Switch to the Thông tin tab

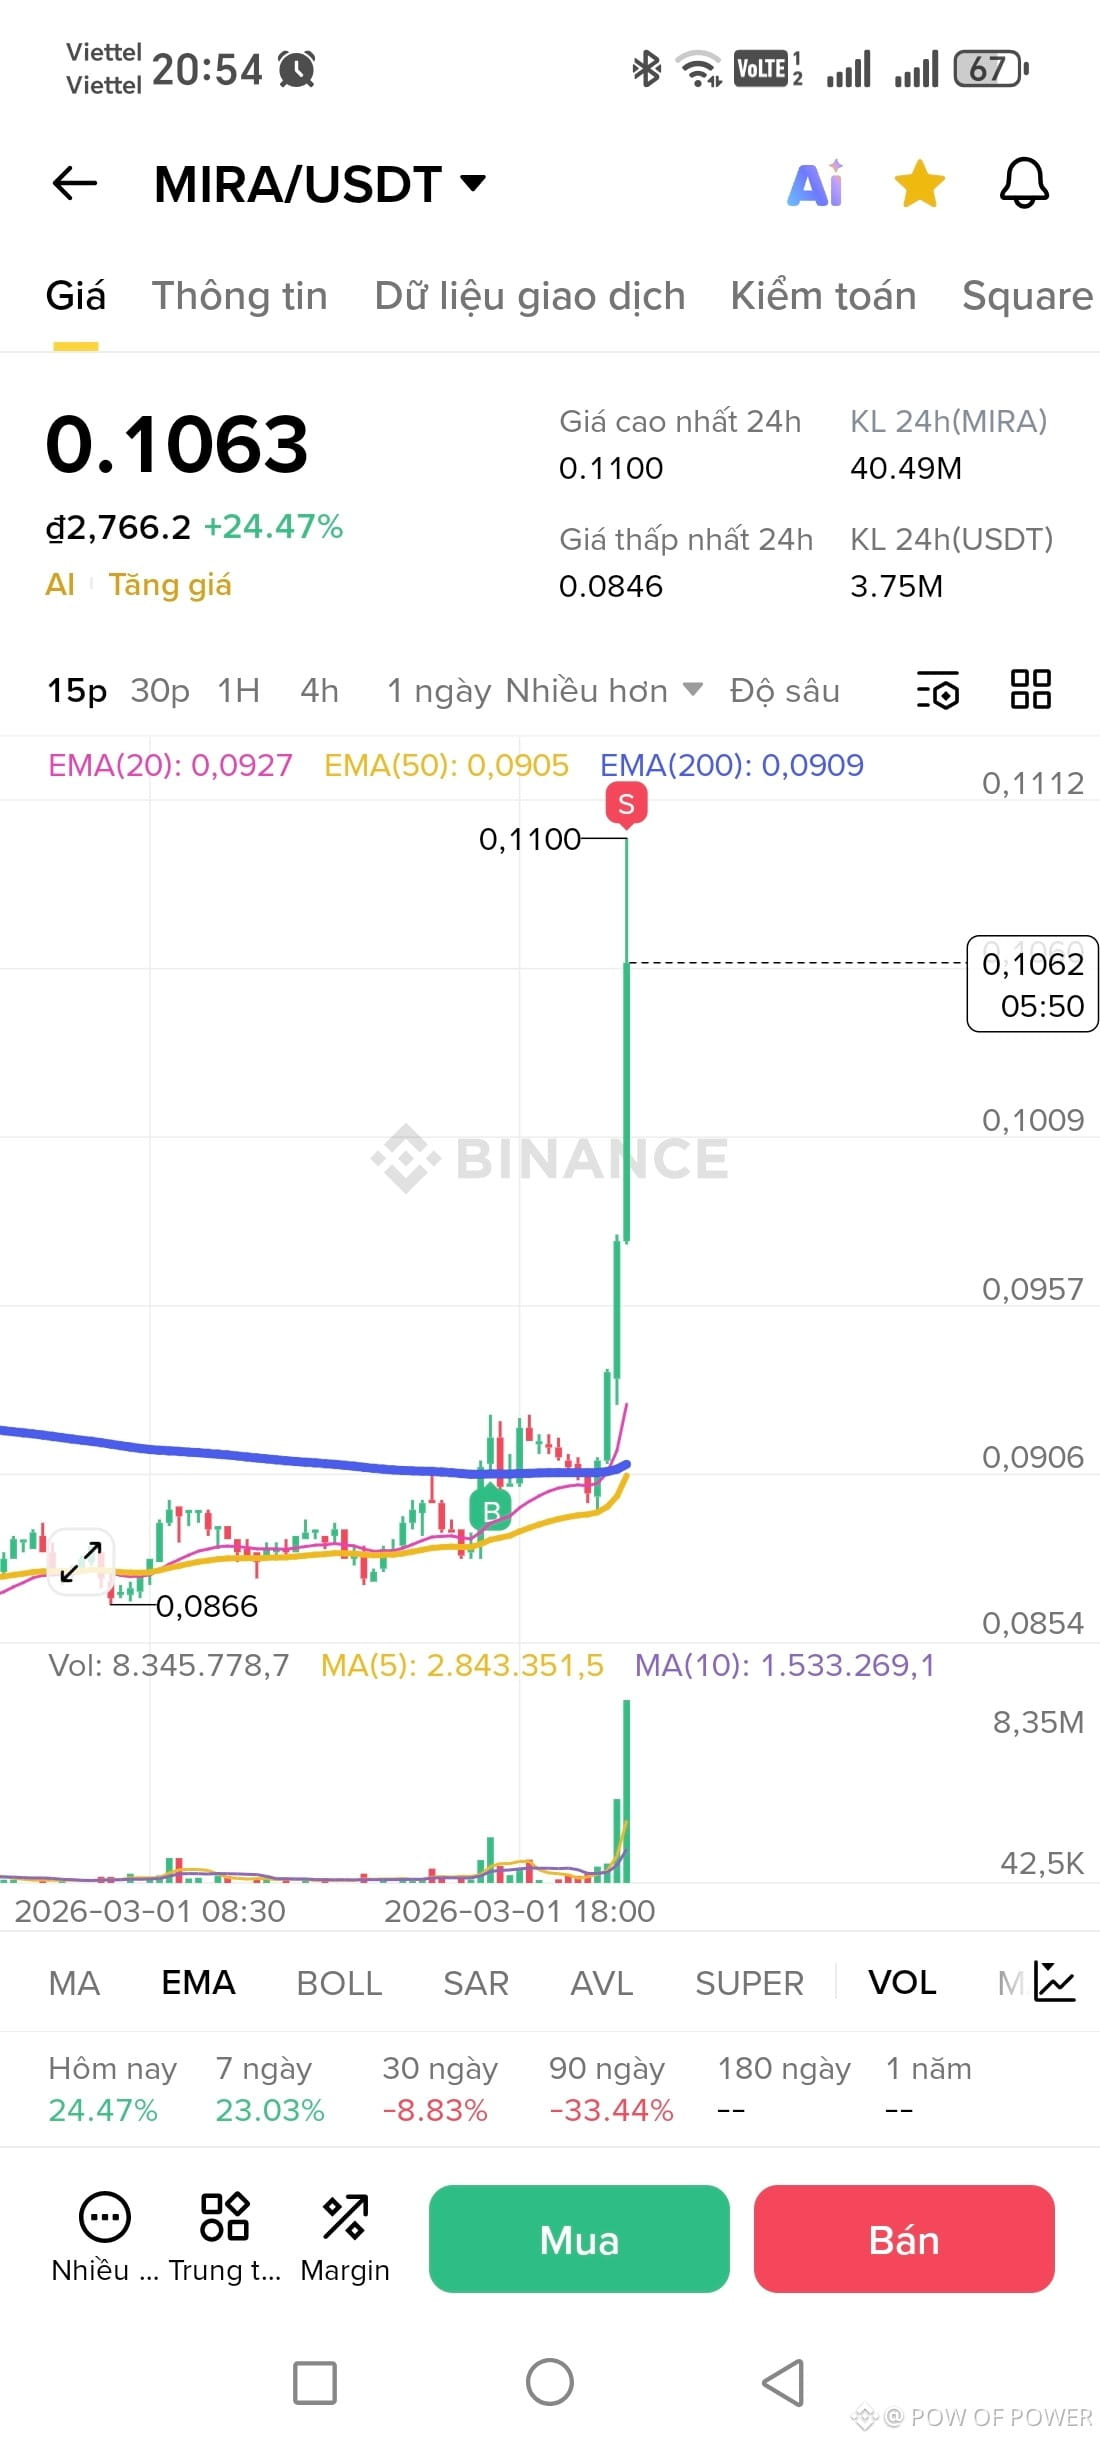click(240, 296)
